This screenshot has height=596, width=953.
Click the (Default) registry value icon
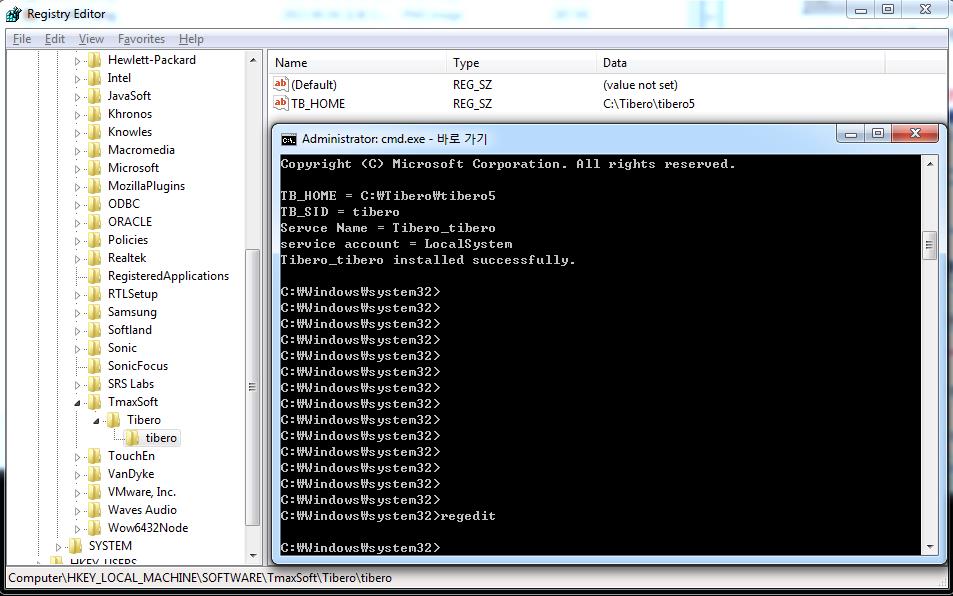280,85
